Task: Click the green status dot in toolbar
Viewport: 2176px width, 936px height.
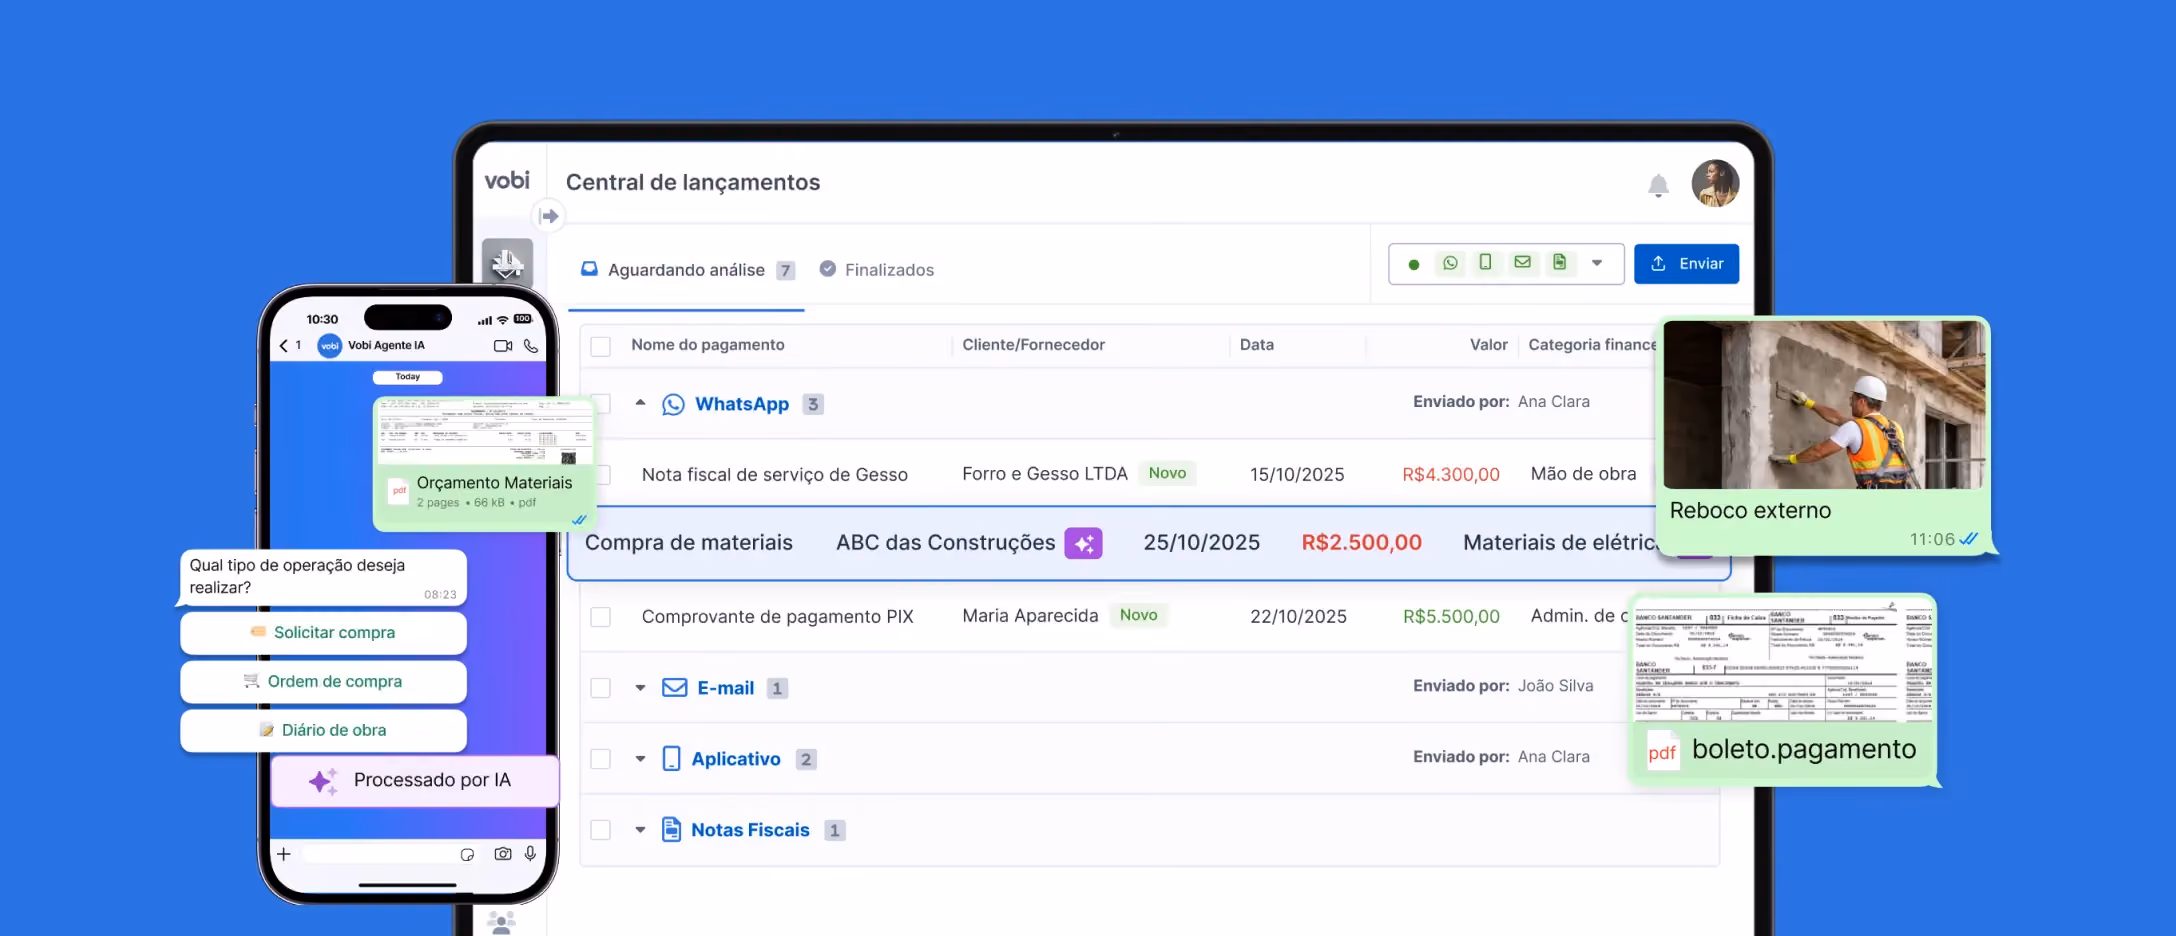Action: [1414, 265]
